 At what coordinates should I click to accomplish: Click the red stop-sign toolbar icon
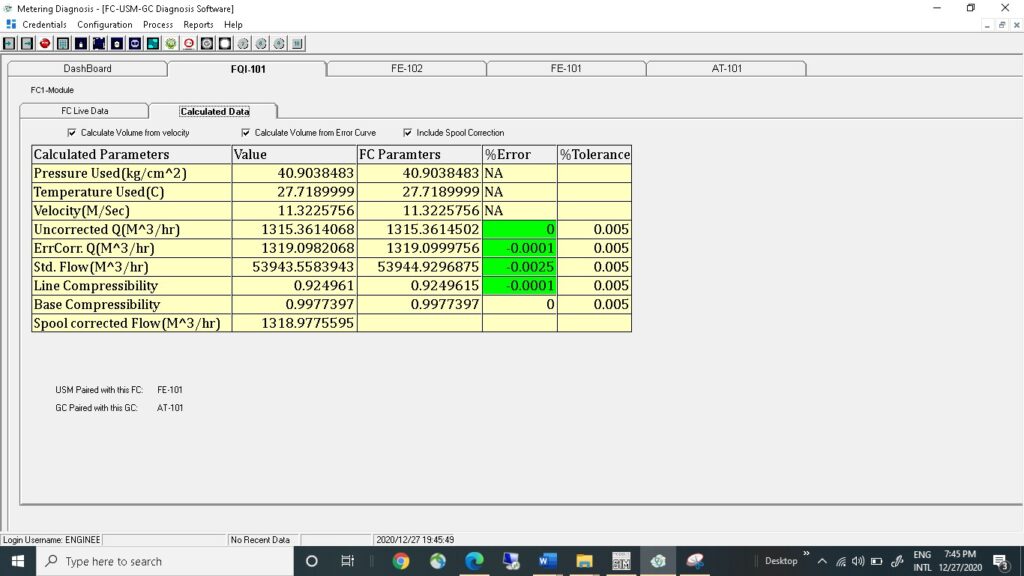tap(45, 43)
